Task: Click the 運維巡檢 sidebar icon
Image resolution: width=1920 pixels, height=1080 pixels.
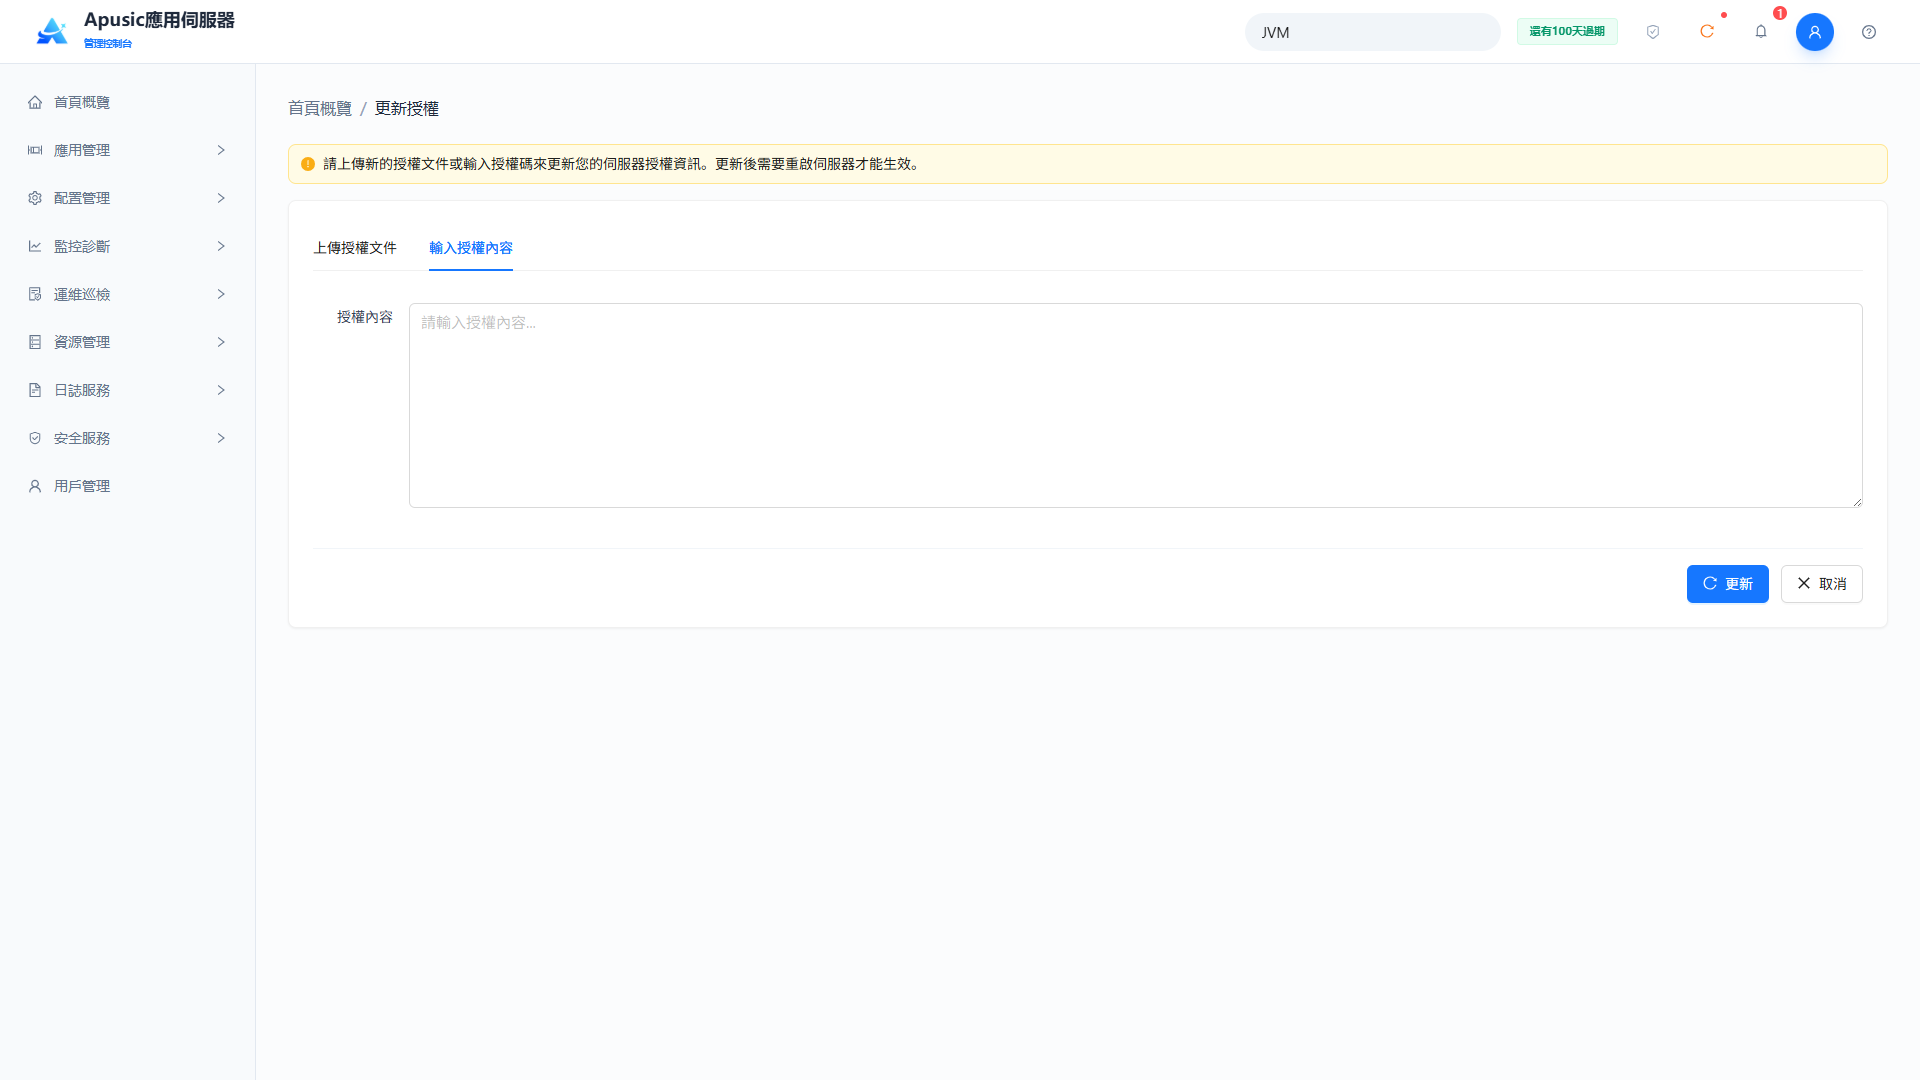Action: pyautogui.click(x=35, y=294)
